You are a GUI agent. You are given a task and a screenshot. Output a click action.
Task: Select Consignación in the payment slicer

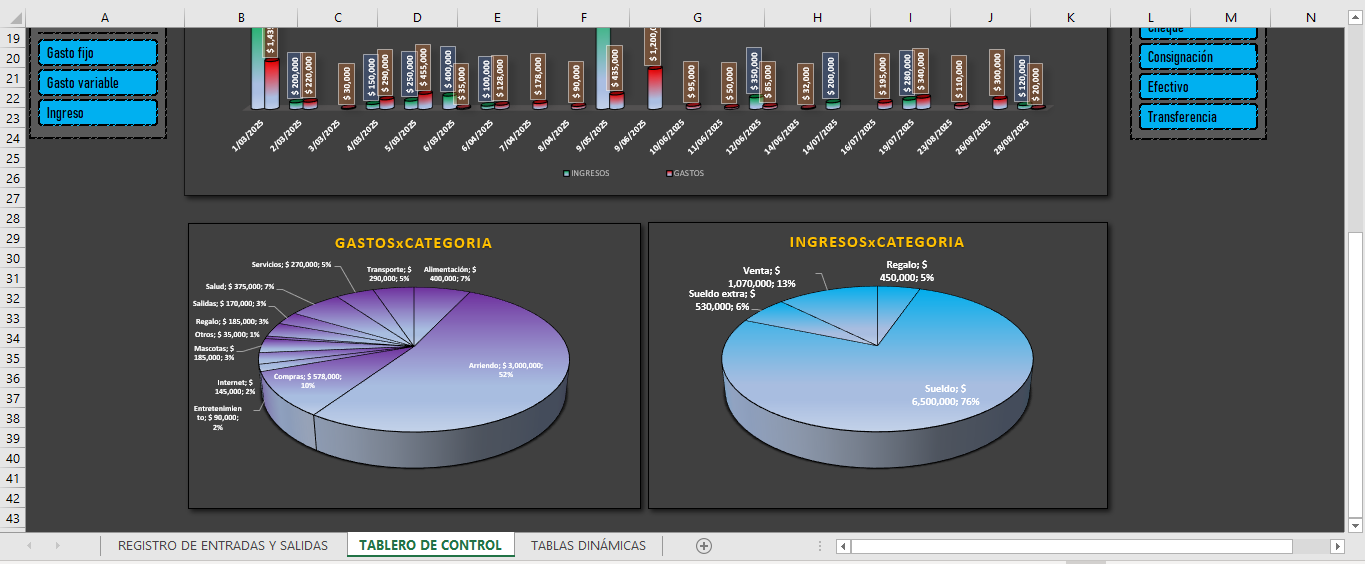pyautogui.click(x=1197, y=58)
